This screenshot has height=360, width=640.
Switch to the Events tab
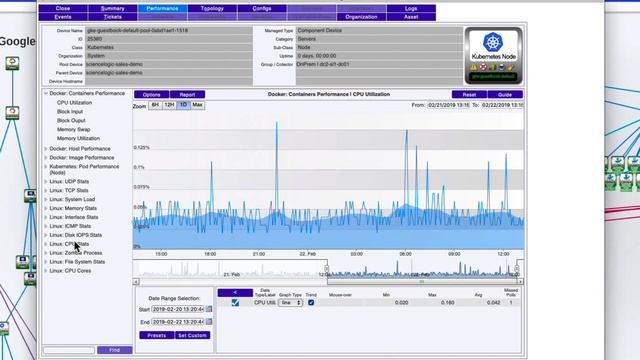63,17
